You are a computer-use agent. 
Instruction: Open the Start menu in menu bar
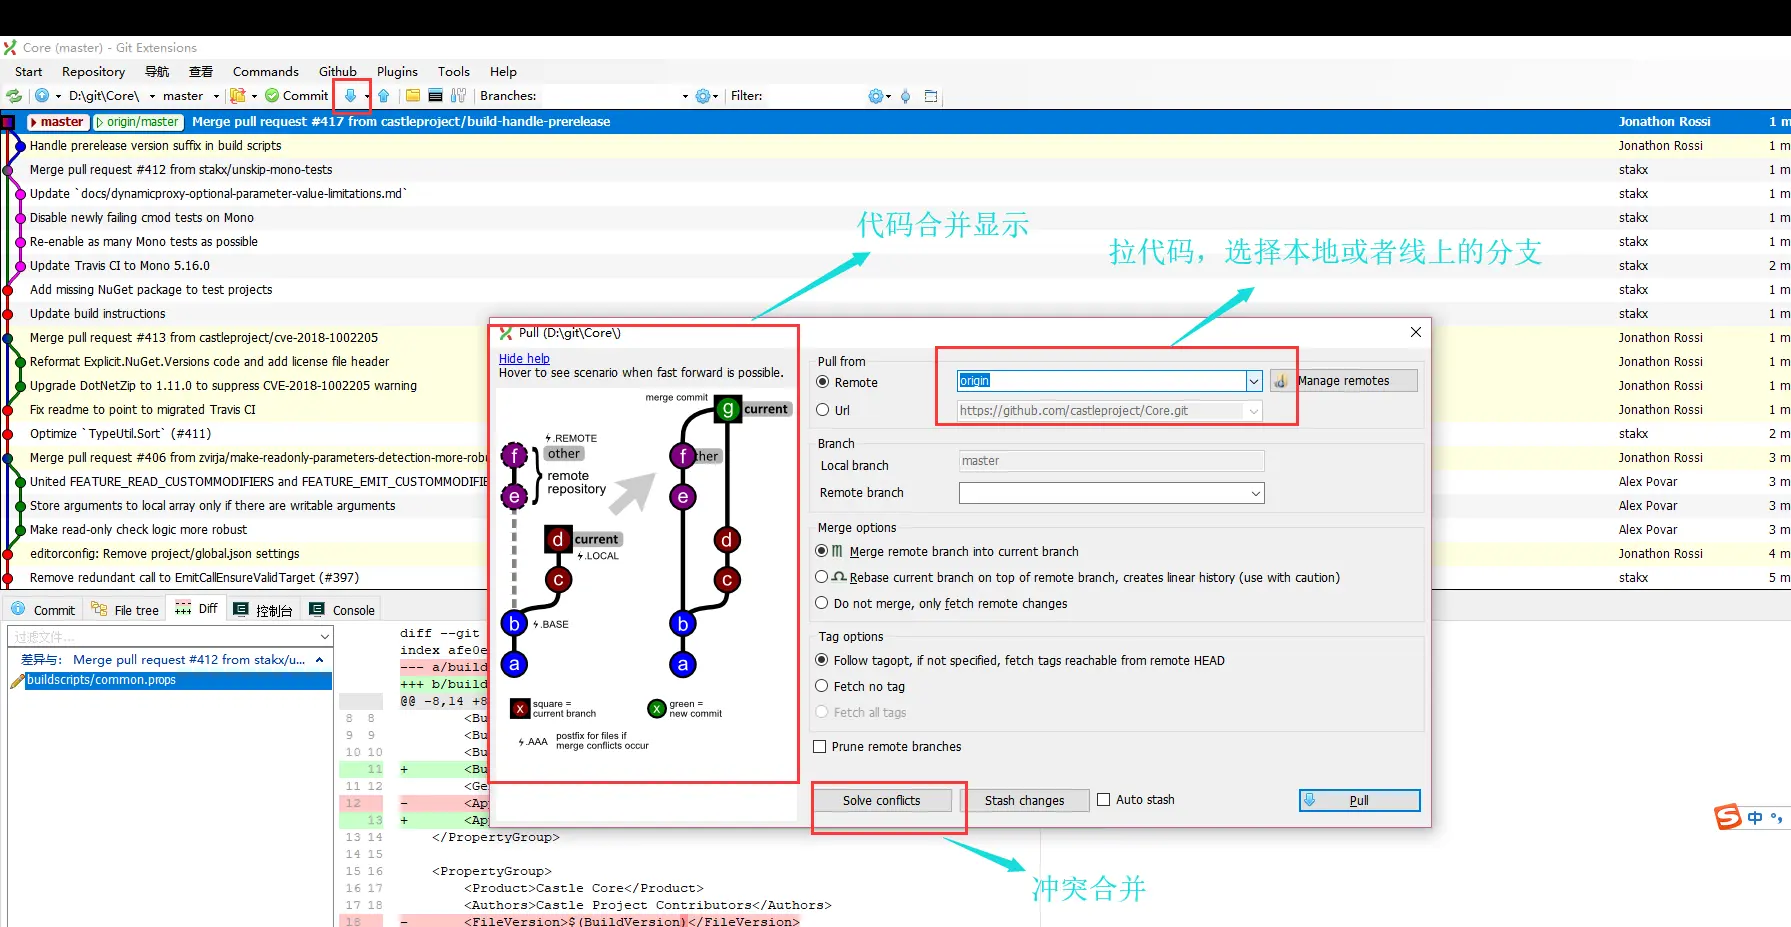click(29, 72)
